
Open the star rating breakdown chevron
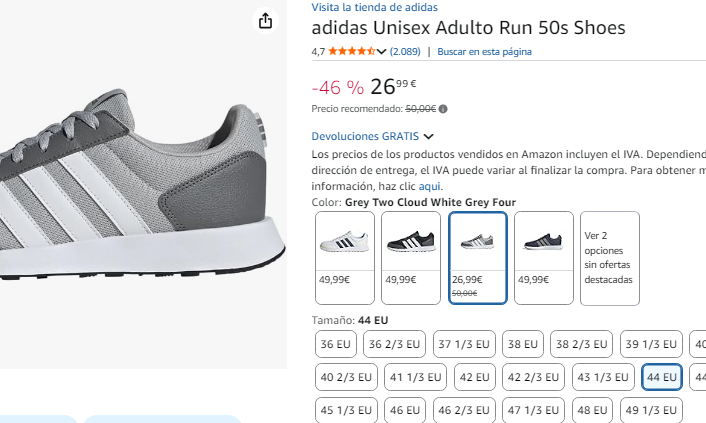click(381, 52)
